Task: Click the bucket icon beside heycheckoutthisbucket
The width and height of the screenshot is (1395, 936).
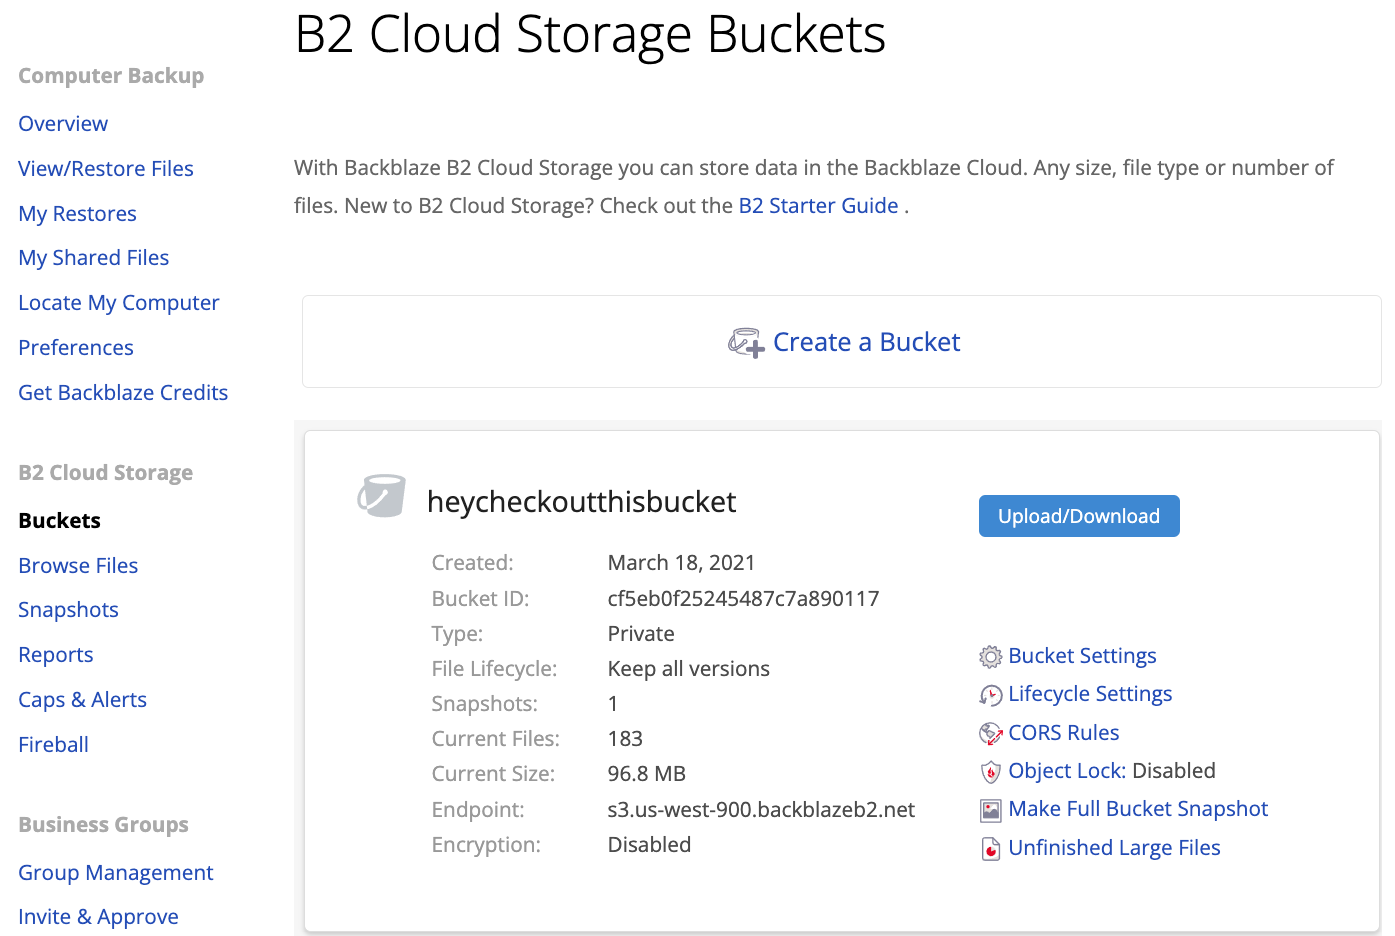Action: click(382, 496)
